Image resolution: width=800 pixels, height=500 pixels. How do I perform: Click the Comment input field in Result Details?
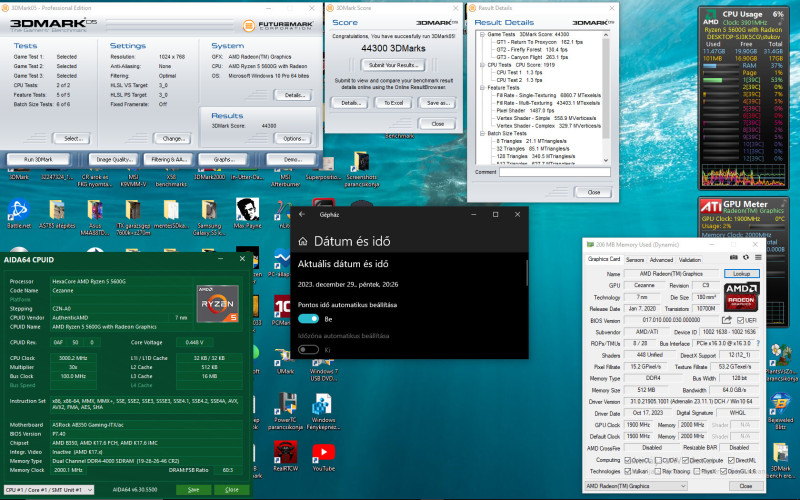pos(555,172)
